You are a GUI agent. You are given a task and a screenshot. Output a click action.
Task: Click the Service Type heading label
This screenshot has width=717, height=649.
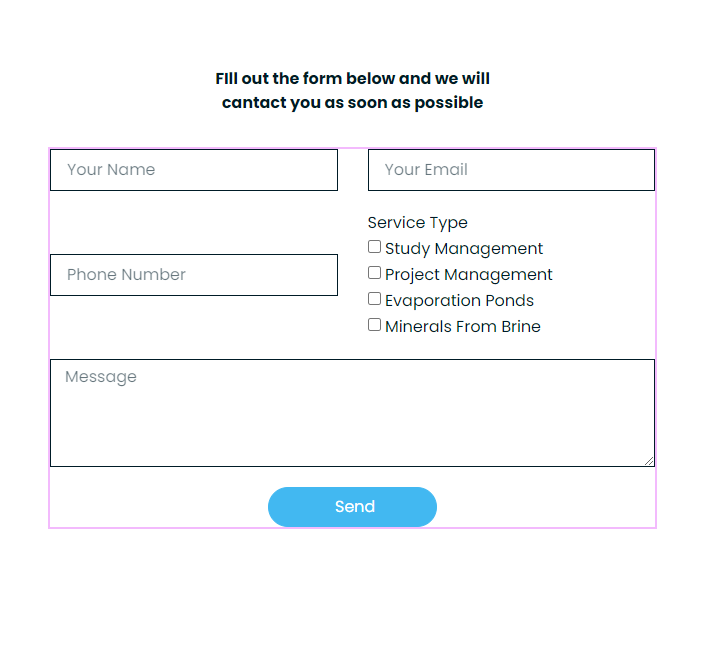tap(417, 223)
